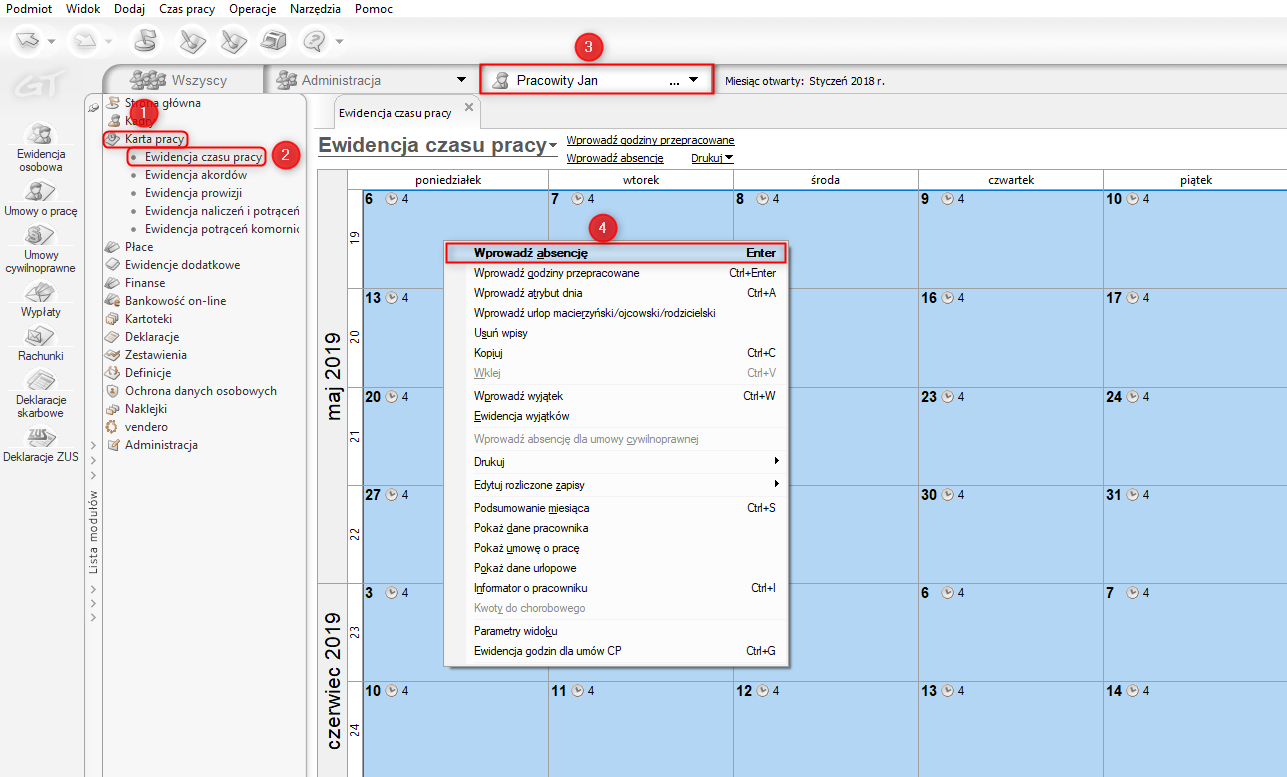Click the printer icon in the toolbar
Screen dimensions: 1287x777
[273, 41]
